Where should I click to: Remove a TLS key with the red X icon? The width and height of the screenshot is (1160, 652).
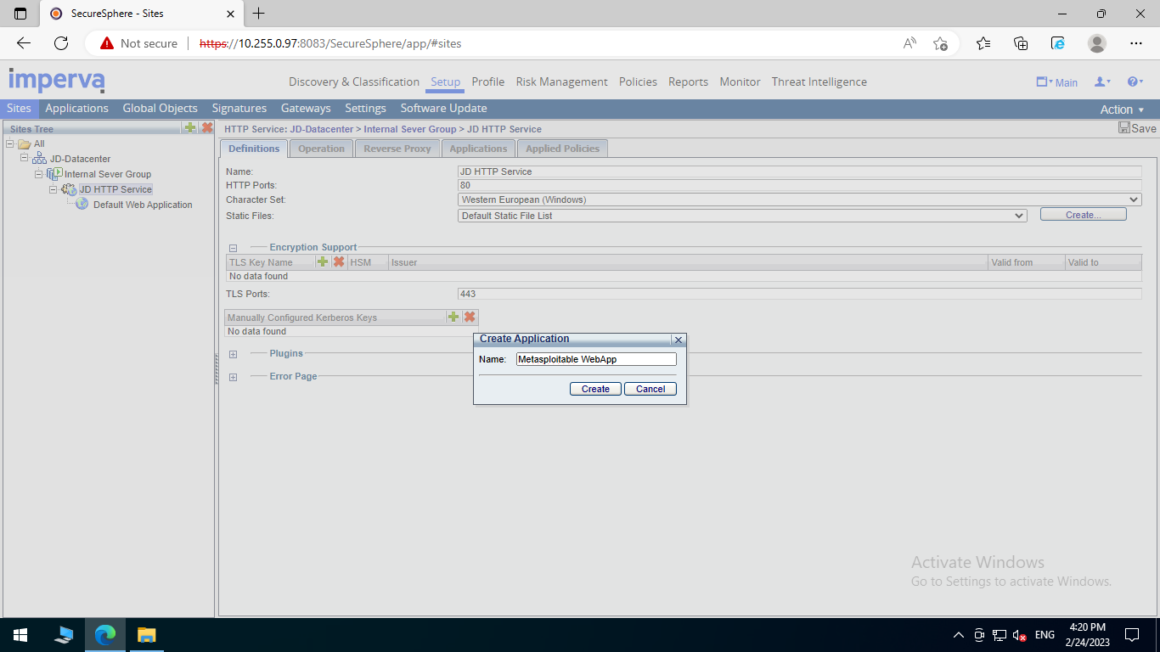click(339, 261)
